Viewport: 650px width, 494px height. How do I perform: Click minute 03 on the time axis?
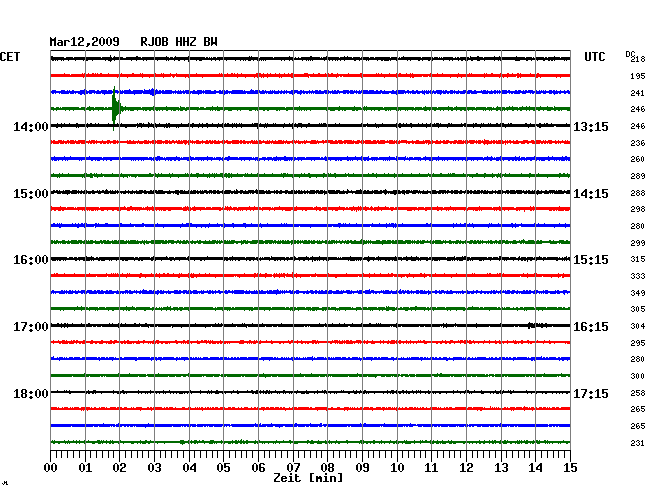coord(154,467)
